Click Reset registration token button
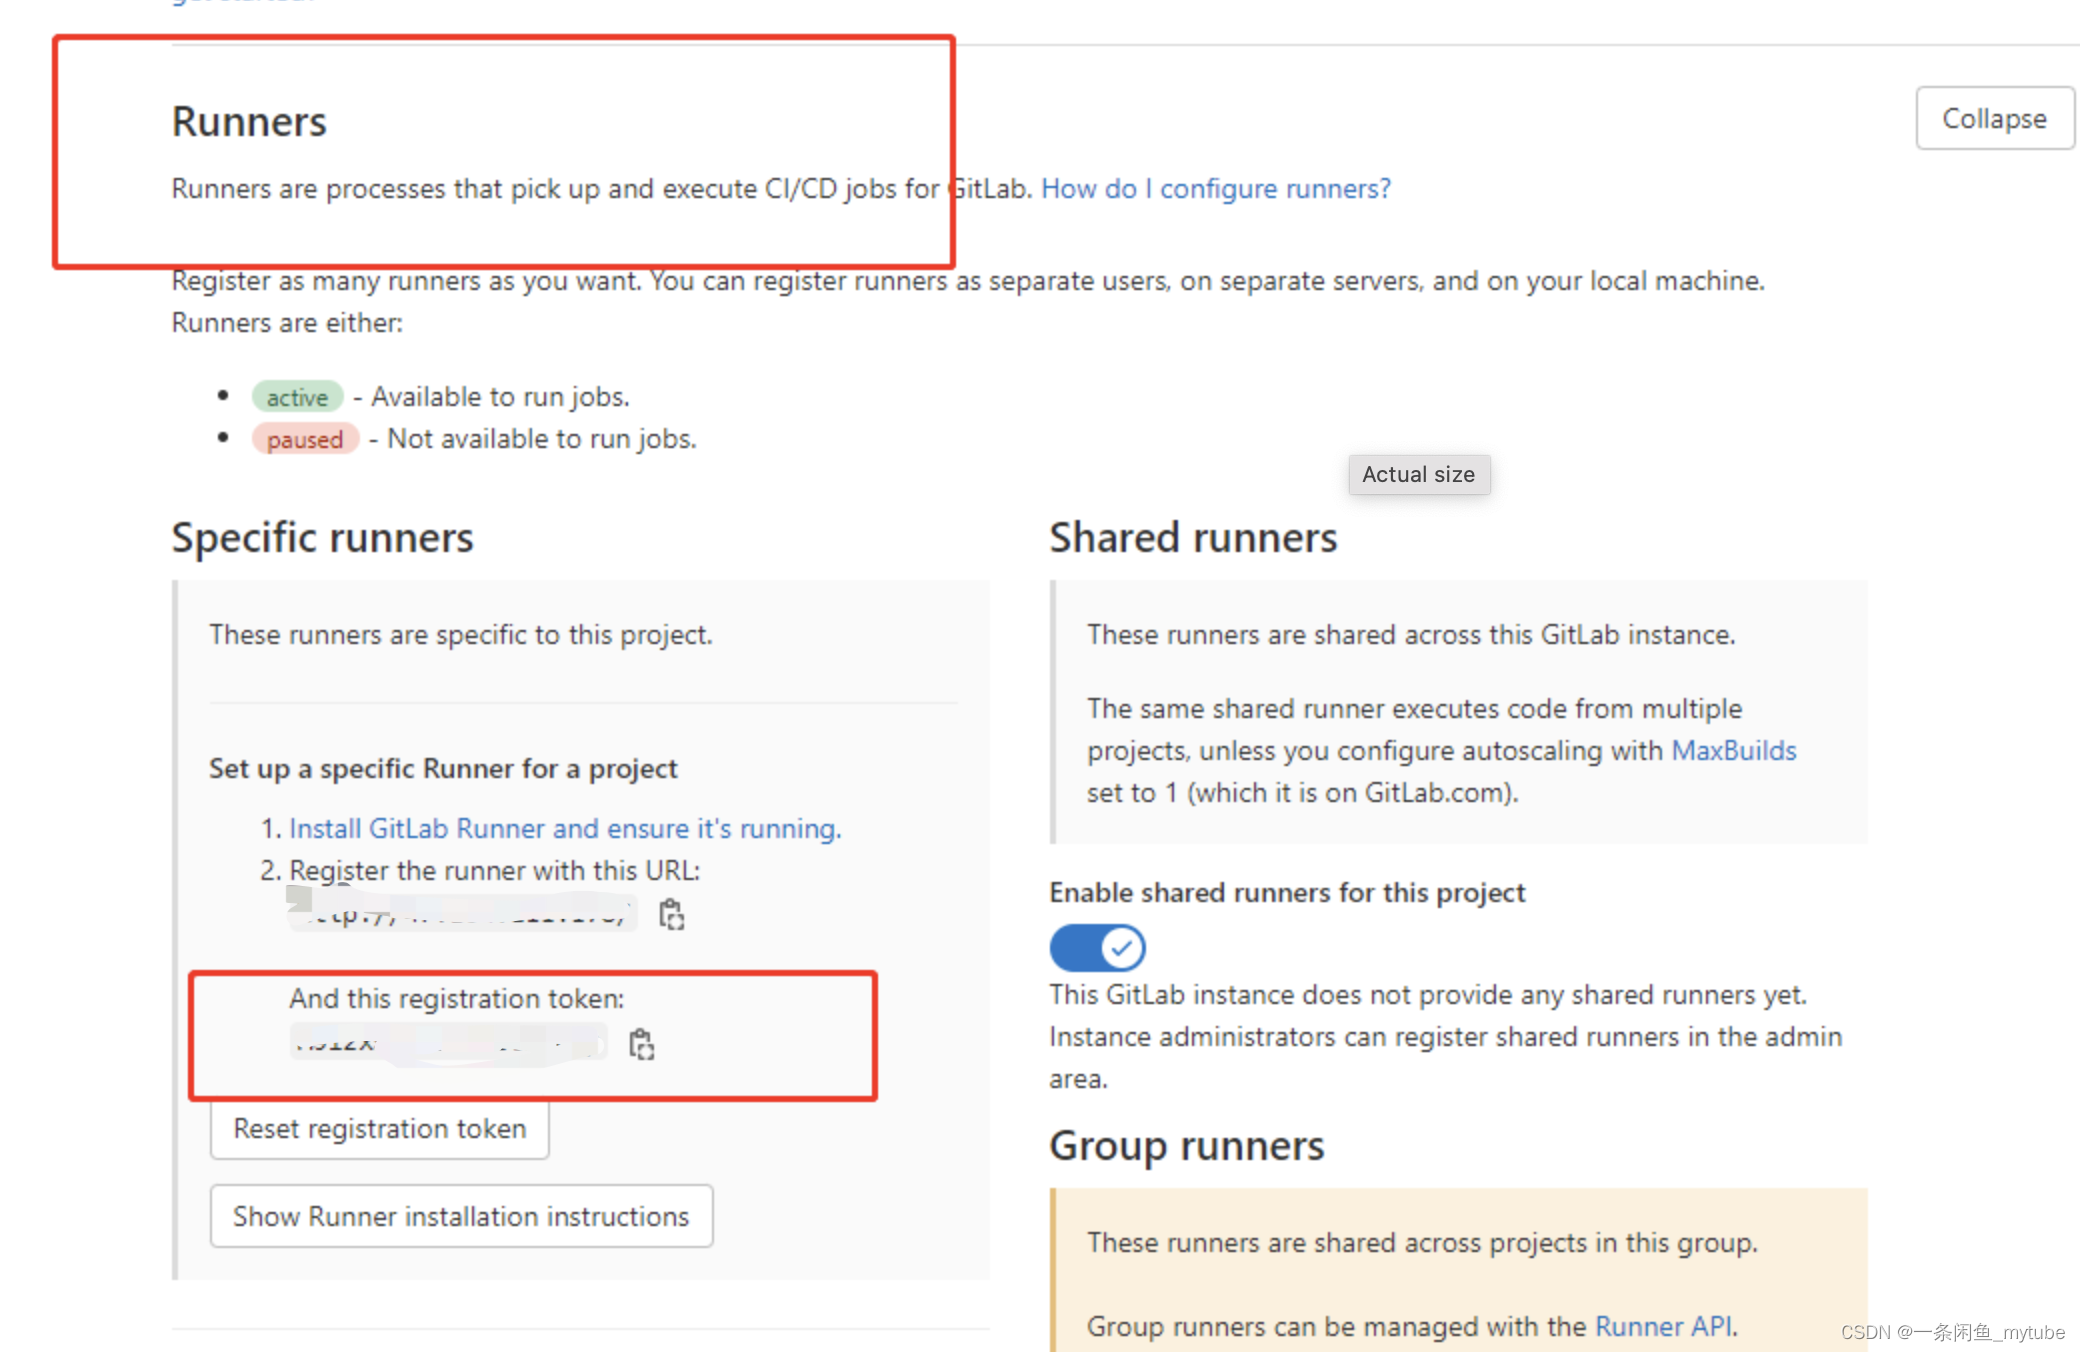This screenshot has height=1352, width=2080. [379, 1129]
